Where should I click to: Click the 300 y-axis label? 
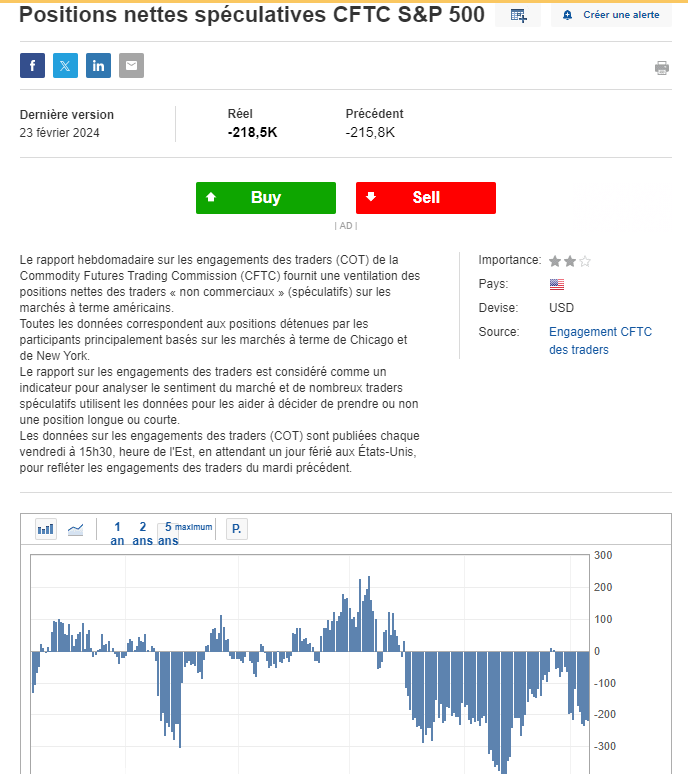603,555
